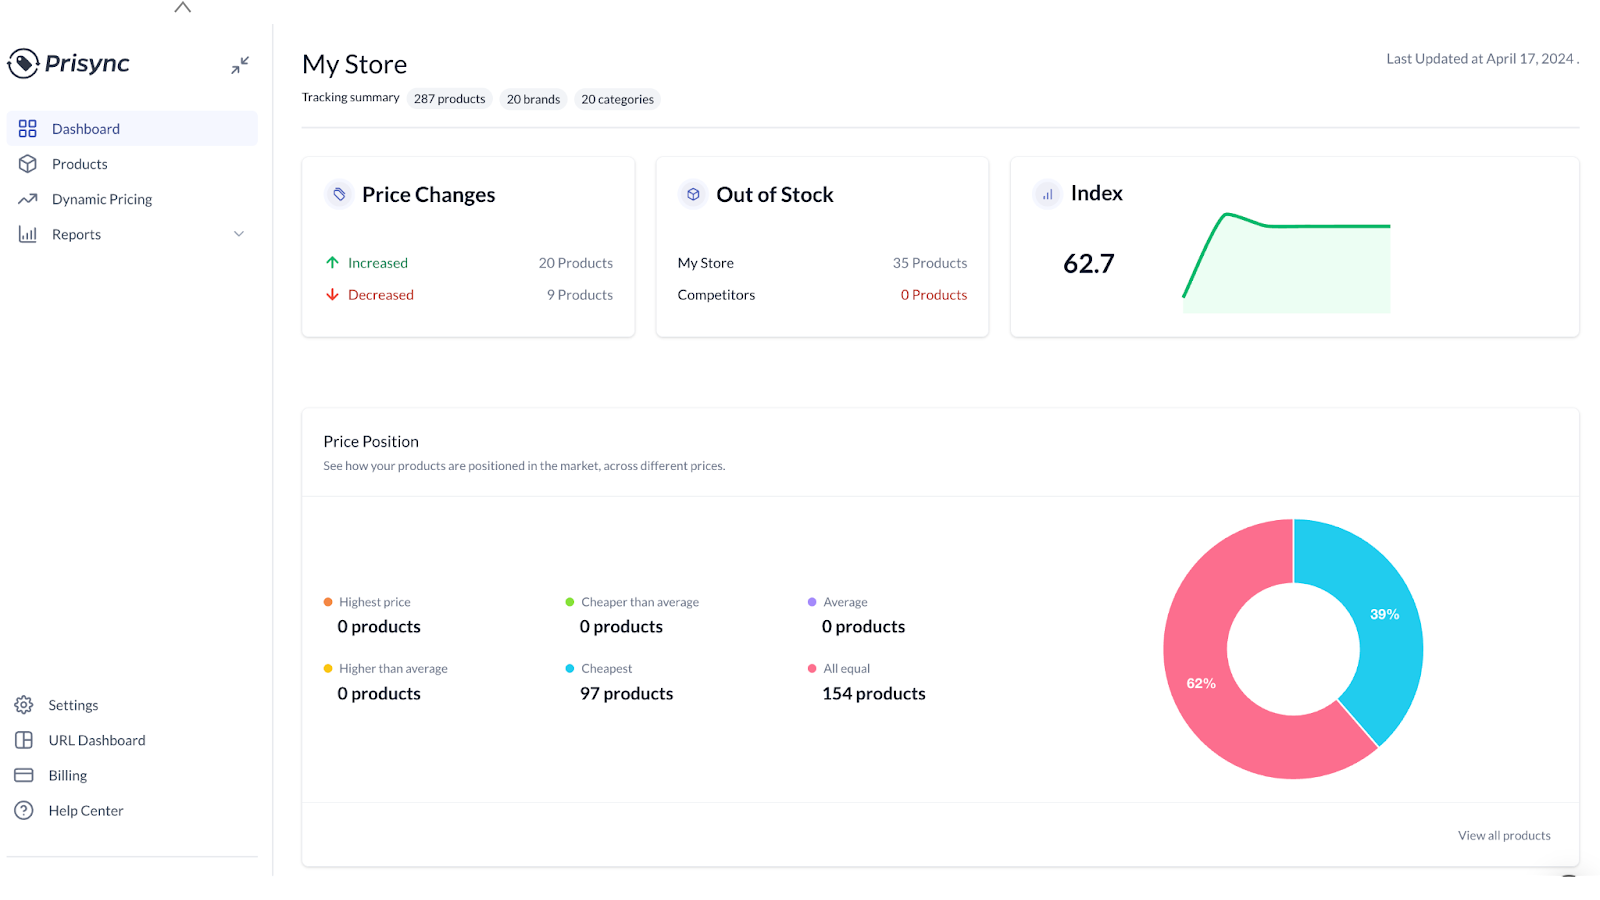This screenshot has height=900, width=1600.
Task: Click the Price Changes tag icon
Action: 339,194
